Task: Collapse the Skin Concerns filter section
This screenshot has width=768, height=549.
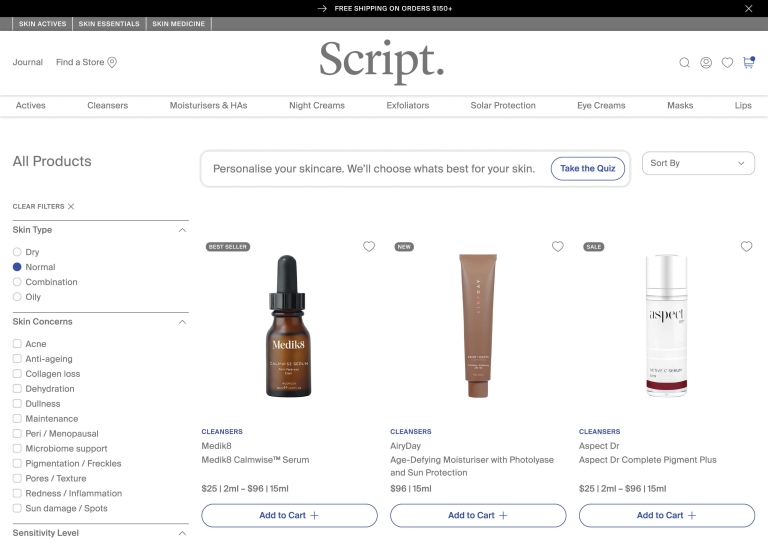Action: [182, 322]
